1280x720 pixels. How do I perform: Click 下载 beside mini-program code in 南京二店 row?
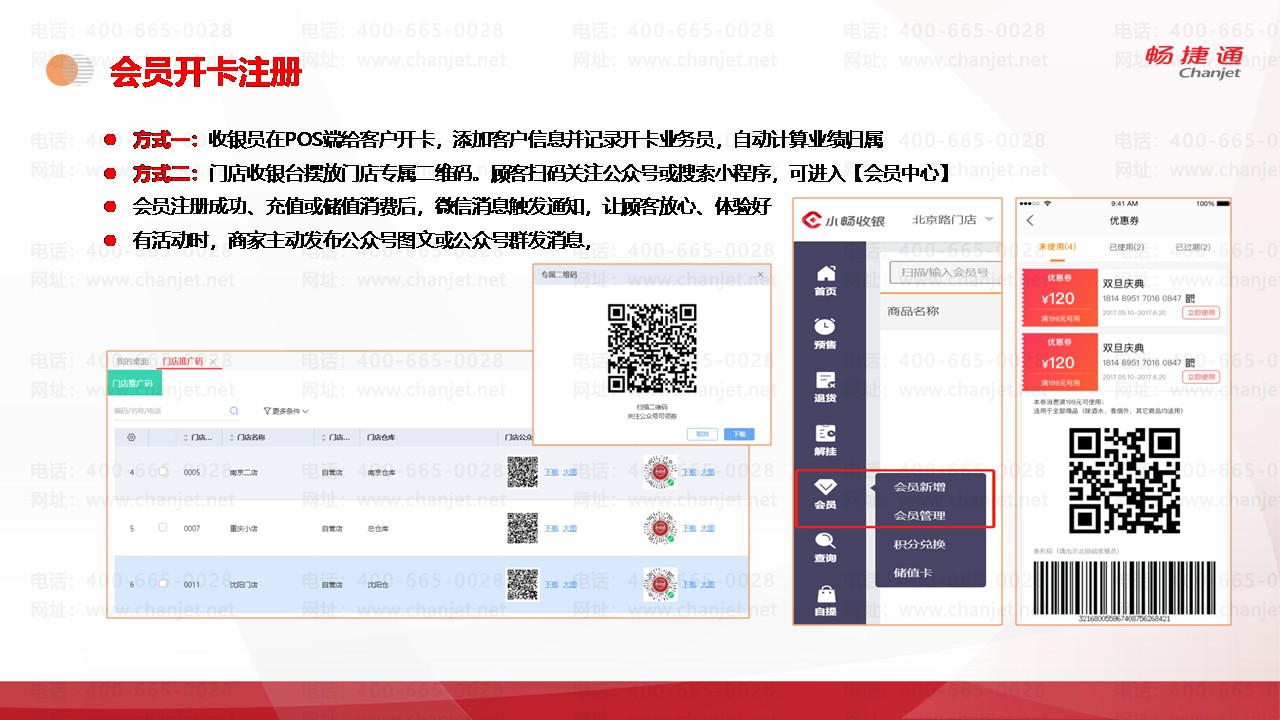[x=689, y=472]
